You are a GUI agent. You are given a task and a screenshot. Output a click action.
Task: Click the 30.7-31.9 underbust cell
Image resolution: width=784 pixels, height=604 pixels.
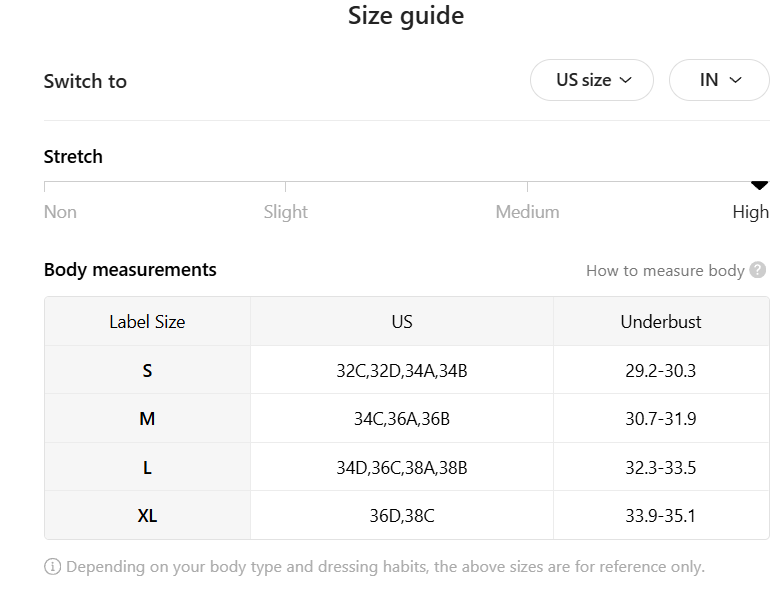click(x=661, y=419)
